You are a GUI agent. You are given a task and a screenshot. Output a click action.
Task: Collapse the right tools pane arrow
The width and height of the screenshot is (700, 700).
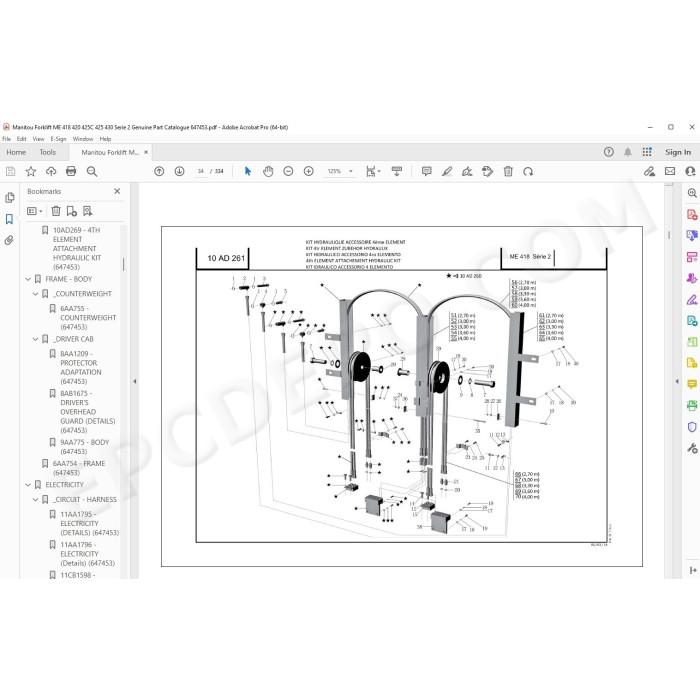pos(677,382)
